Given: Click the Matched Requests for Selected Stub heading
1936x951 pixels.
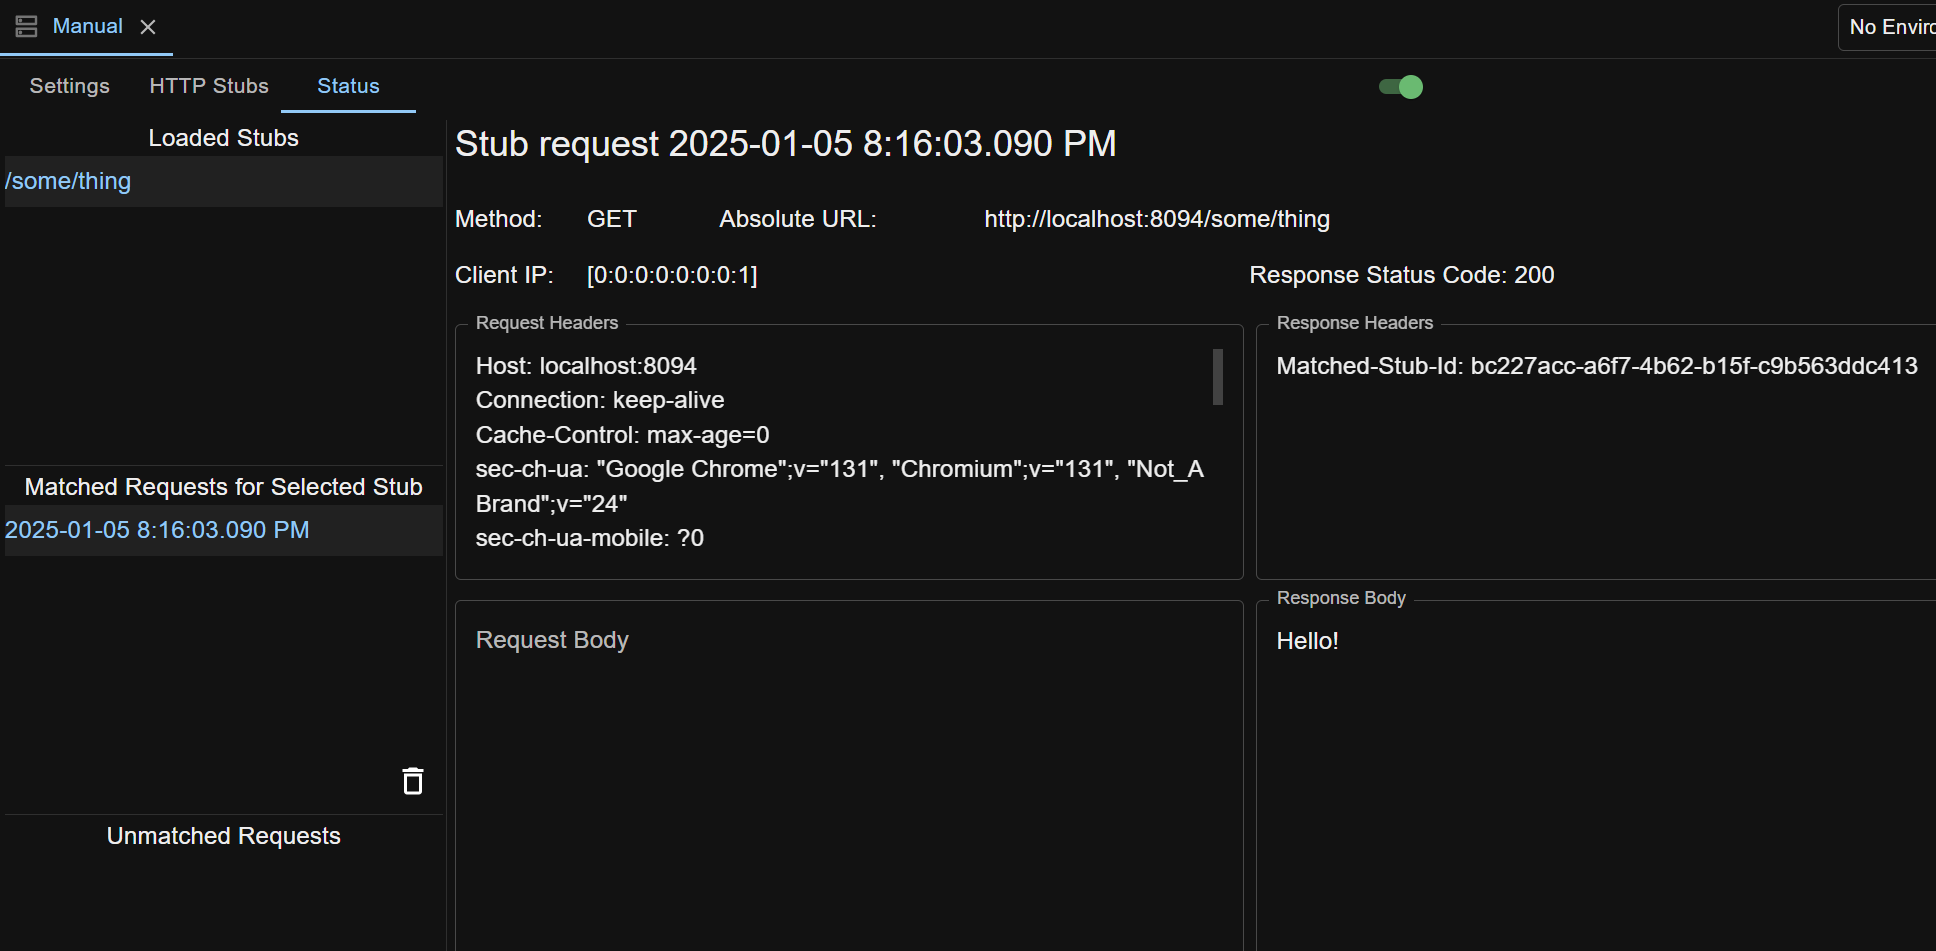Looking at the screenshot, I should click(224, 487).
